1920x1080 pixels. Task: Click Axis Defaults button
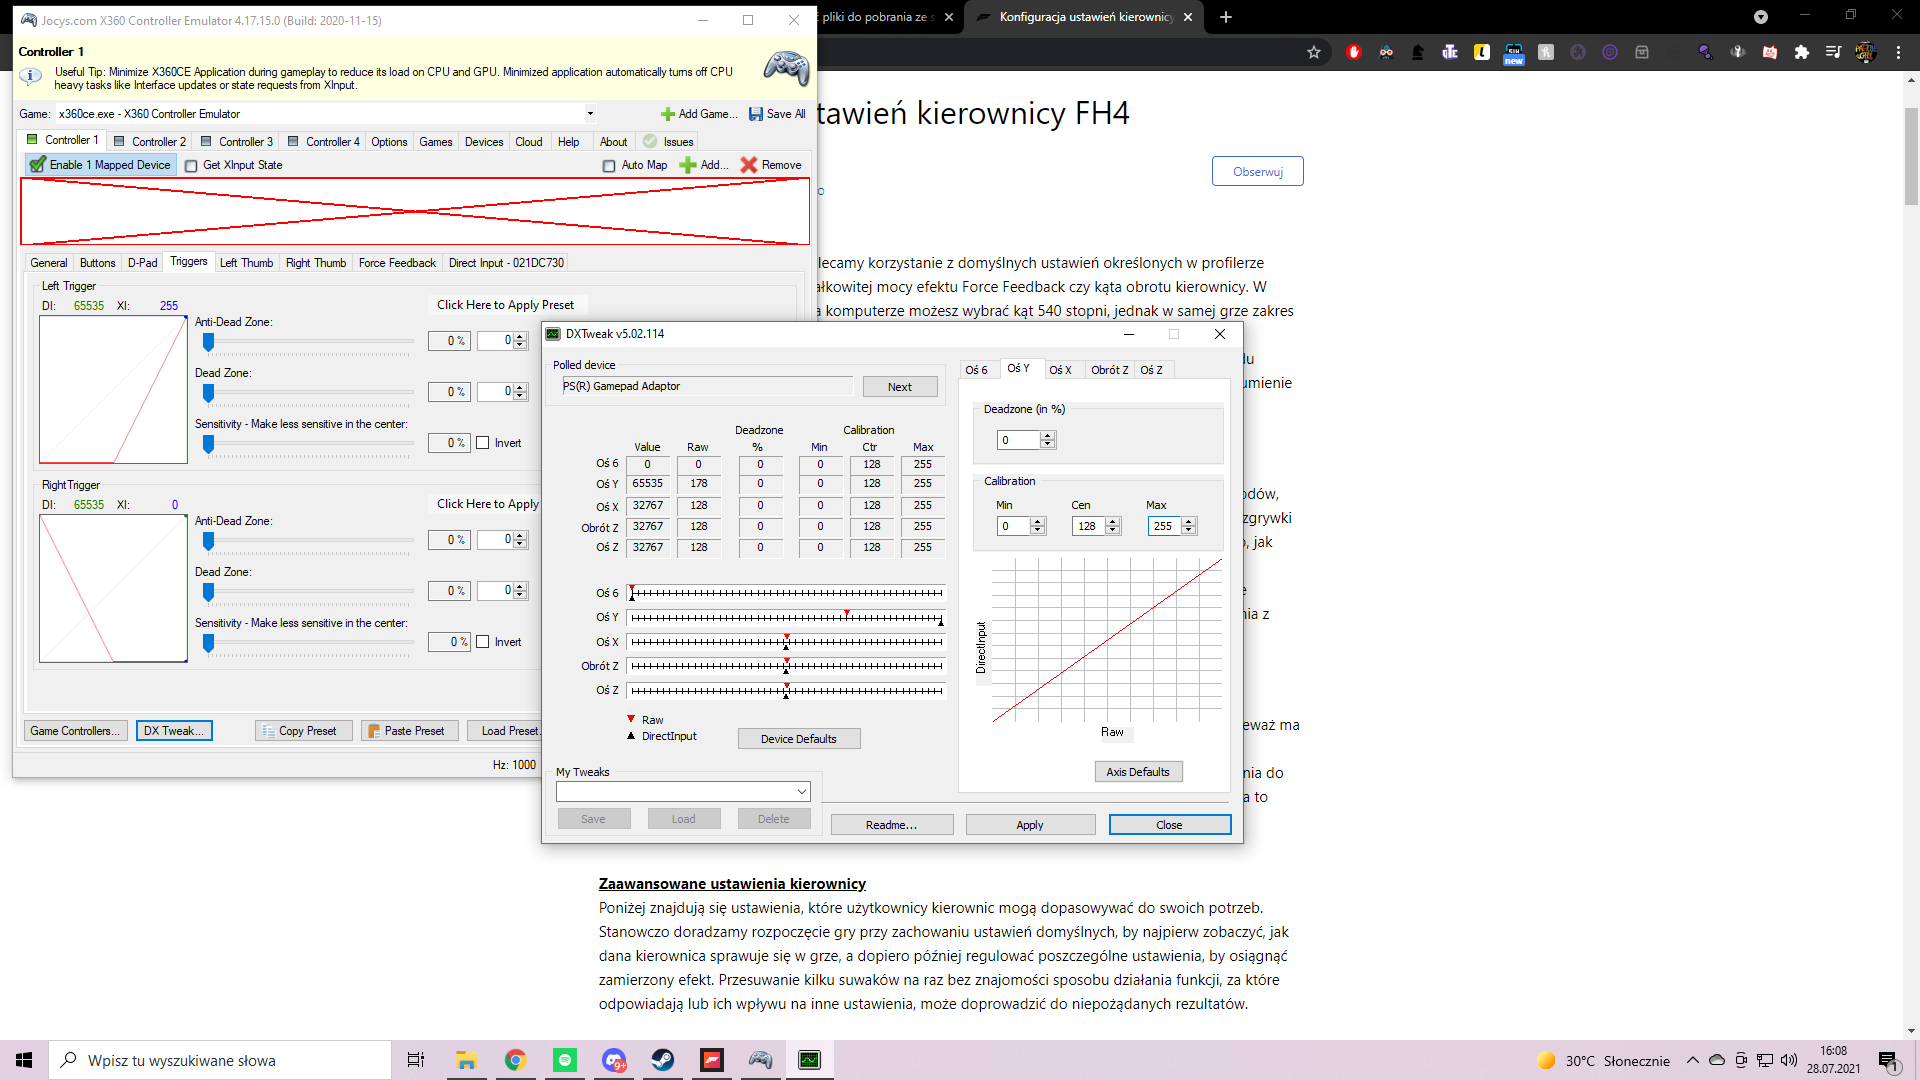pyautogui.click(x=1138, y=772)
